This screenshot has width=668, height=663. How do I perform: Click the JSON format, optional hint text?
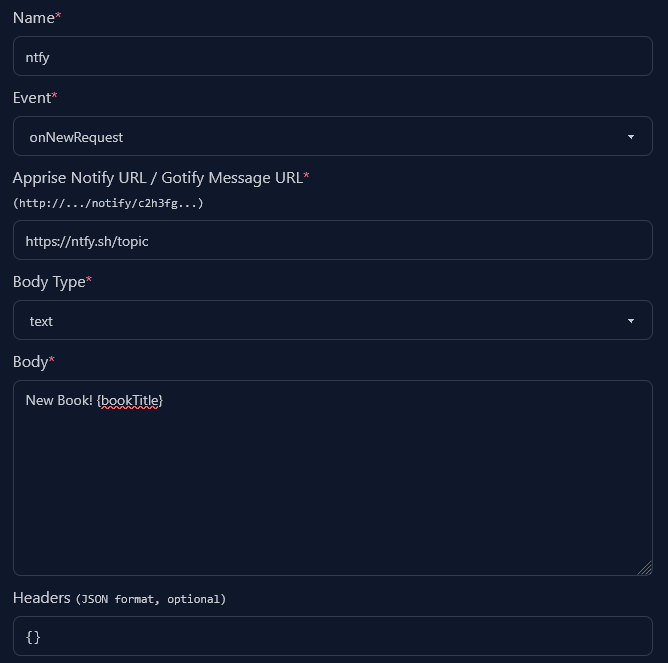pyautogui.click(x=151, y=599)
